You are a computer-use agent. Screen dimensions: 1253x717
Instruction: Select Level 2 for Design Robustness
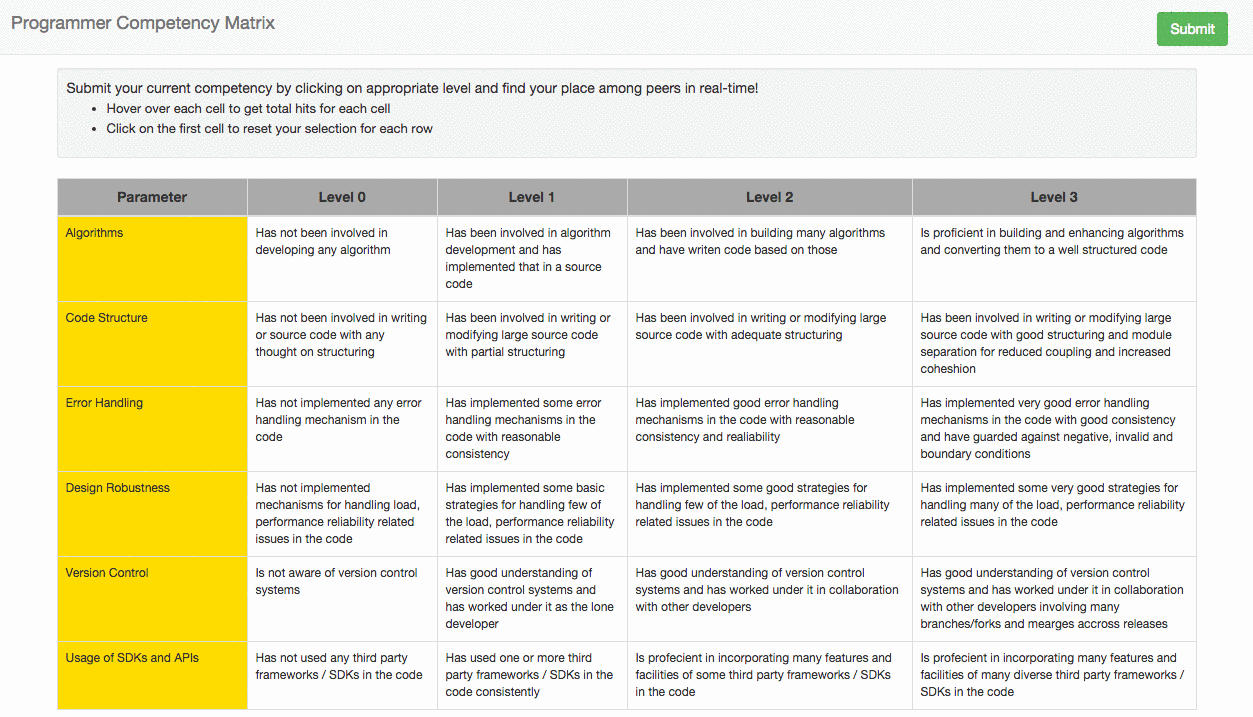pyautogui.click(x=769, y=513)
